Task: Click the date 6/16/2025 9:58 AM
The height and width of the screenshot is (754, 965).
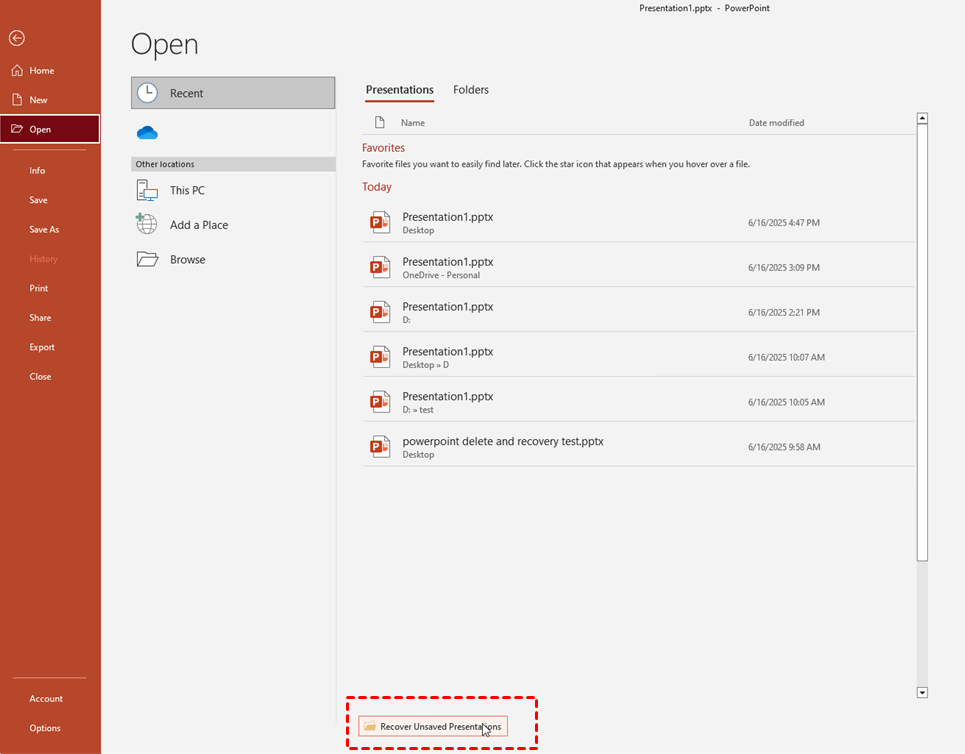Action: tap(784, 447)
